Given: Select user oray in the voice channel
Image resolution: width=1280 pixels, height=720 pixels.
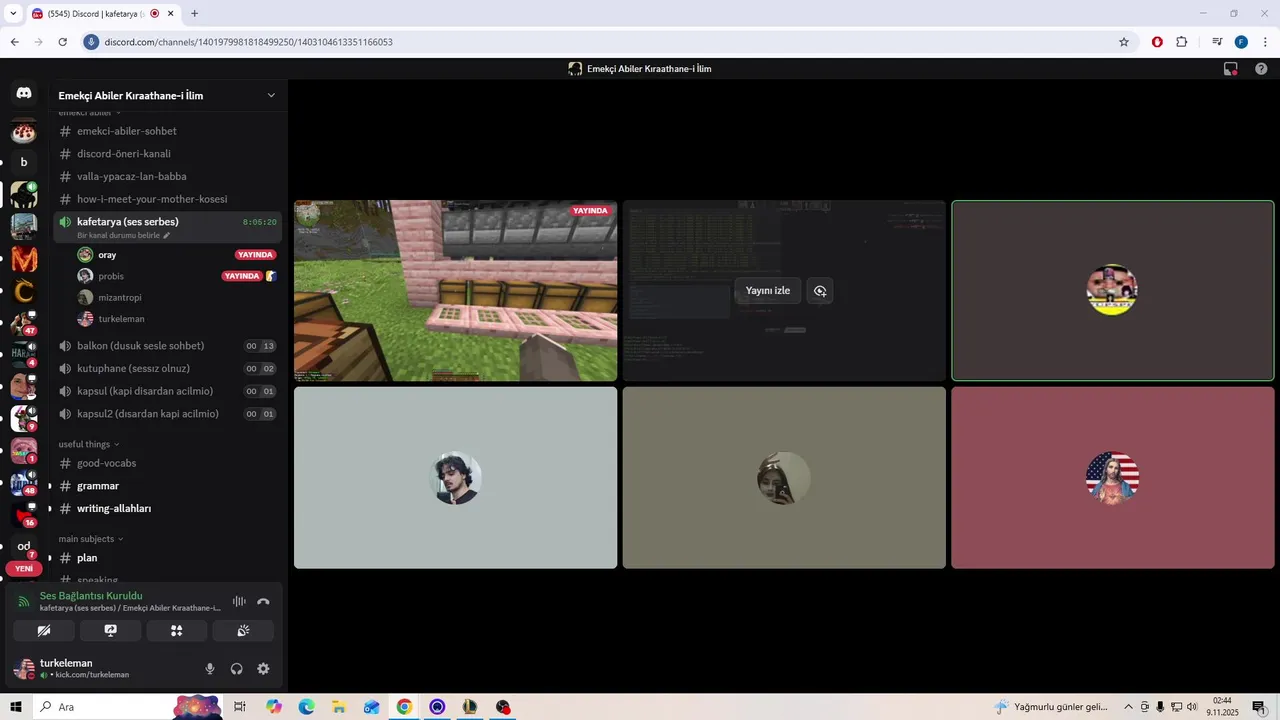Looking at the screenshot, I should coord(107,255).
